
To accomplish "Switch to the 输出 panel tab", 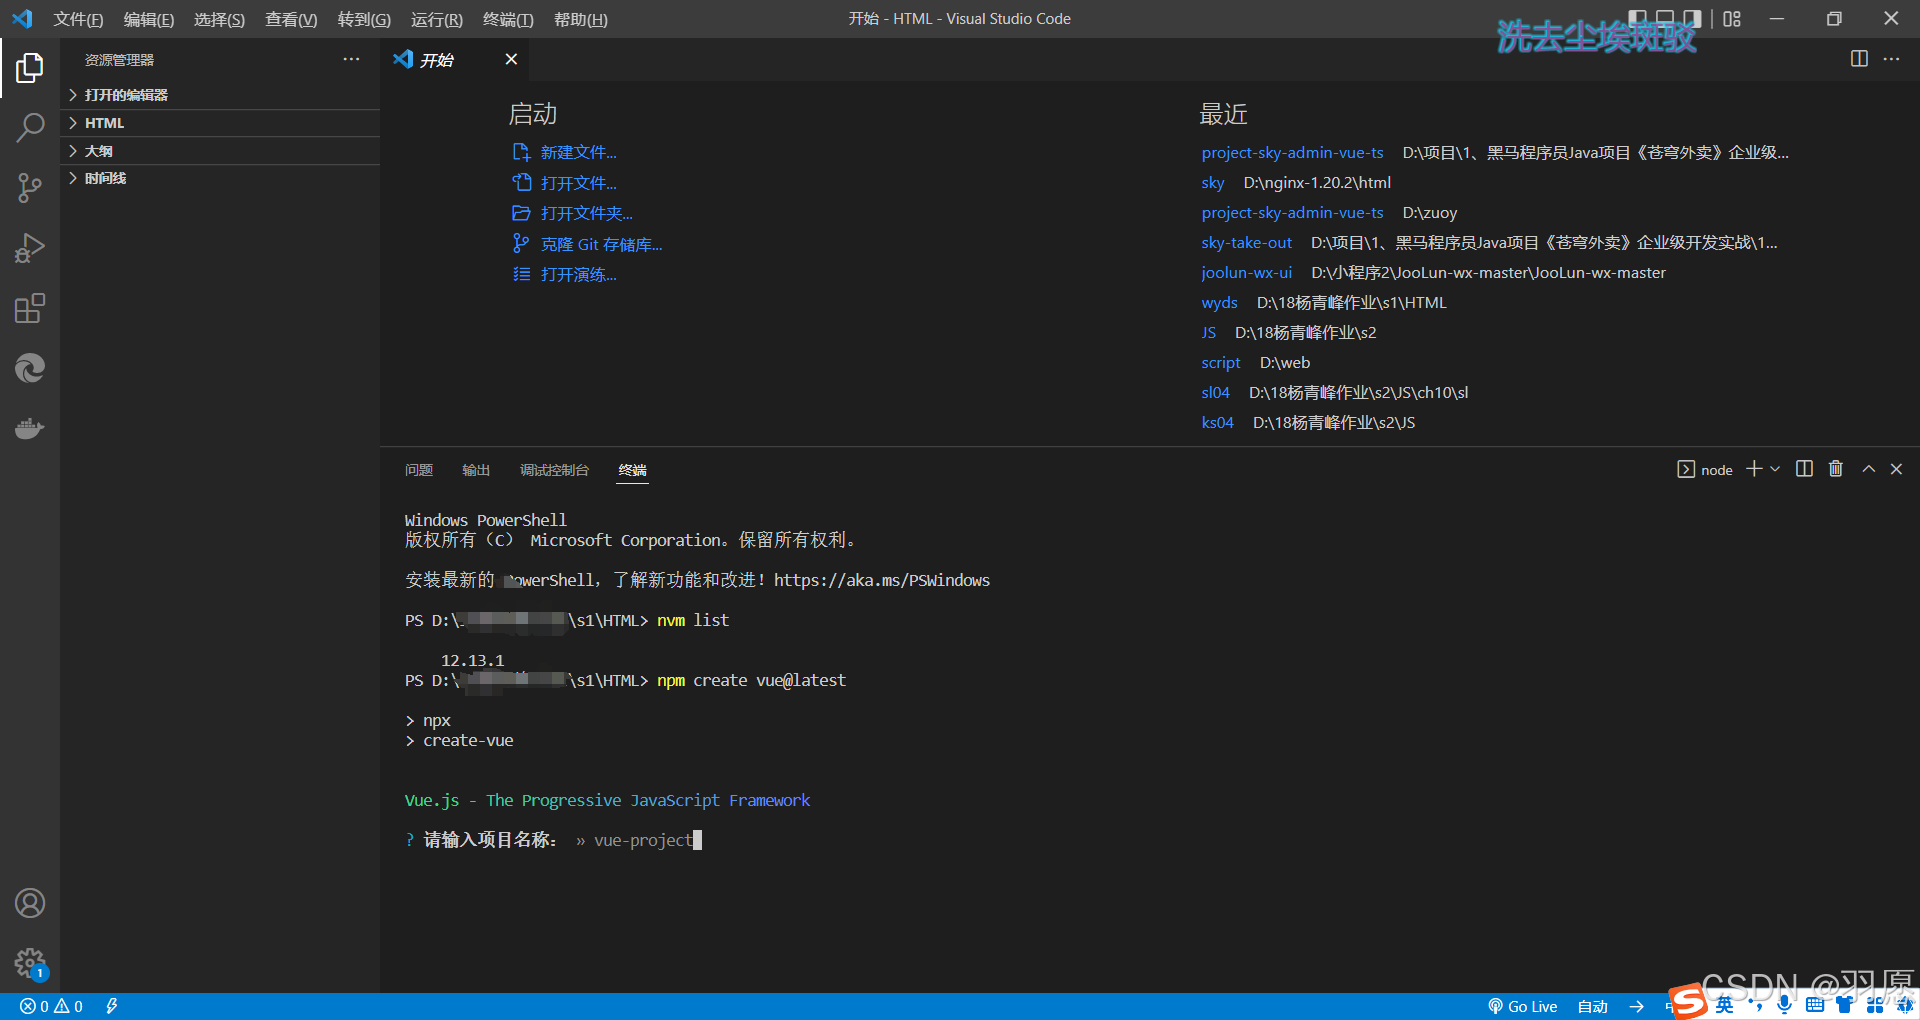I will click(476, 470).
